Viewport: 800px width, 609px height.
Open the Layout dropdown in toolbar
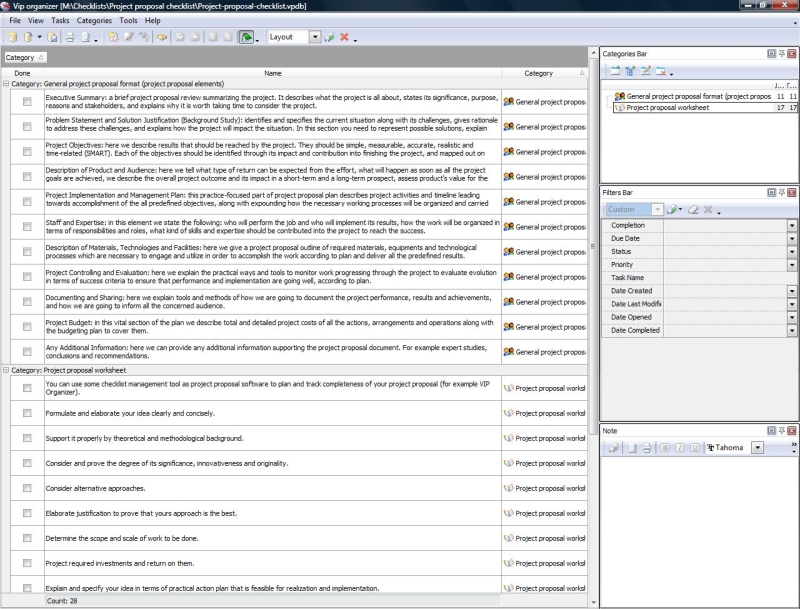click(315, 37)
